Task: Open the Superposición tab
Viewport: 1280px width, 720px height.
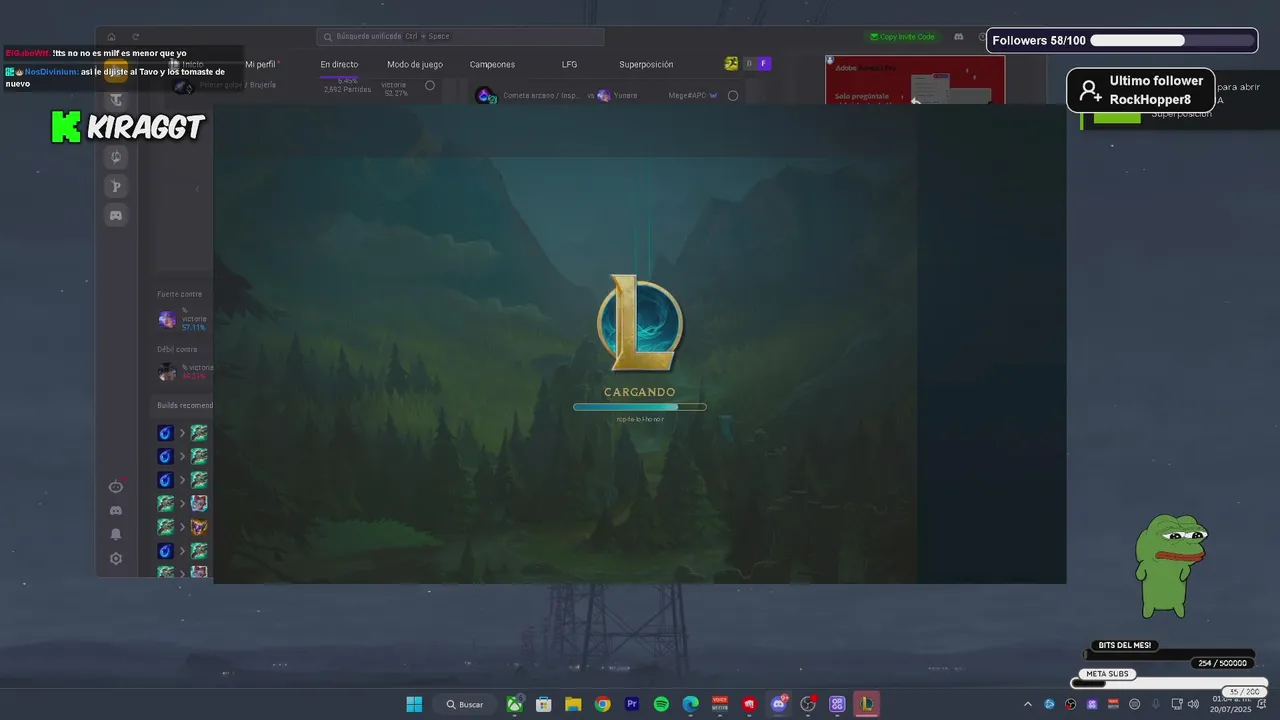Action: (646, 64)
